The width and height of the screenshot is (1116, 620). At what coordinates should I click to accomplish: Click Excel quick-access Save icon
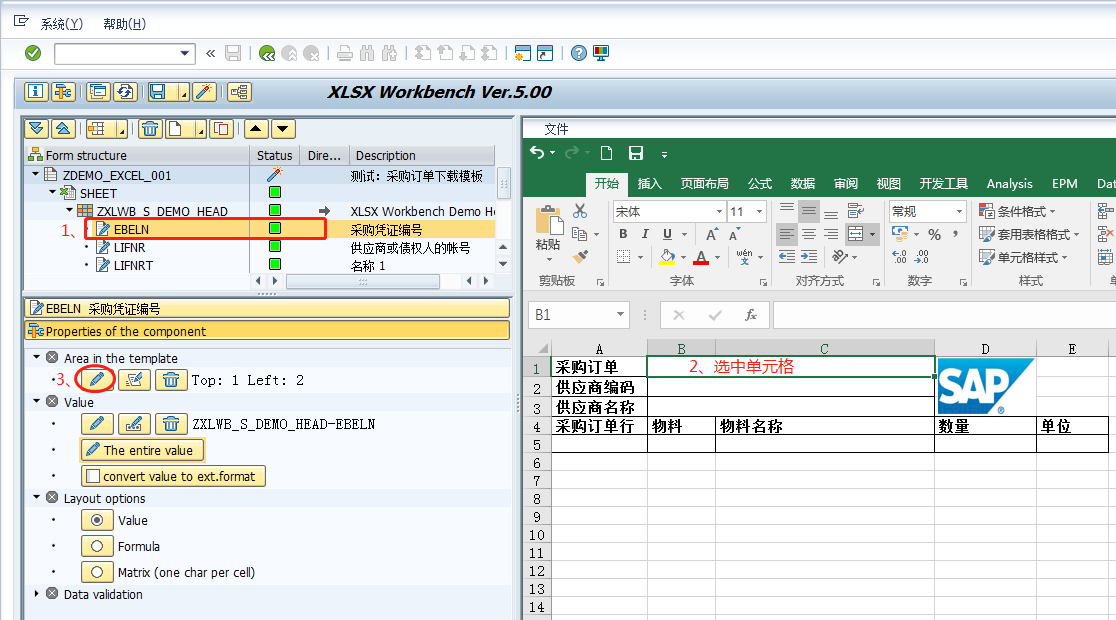636,153
